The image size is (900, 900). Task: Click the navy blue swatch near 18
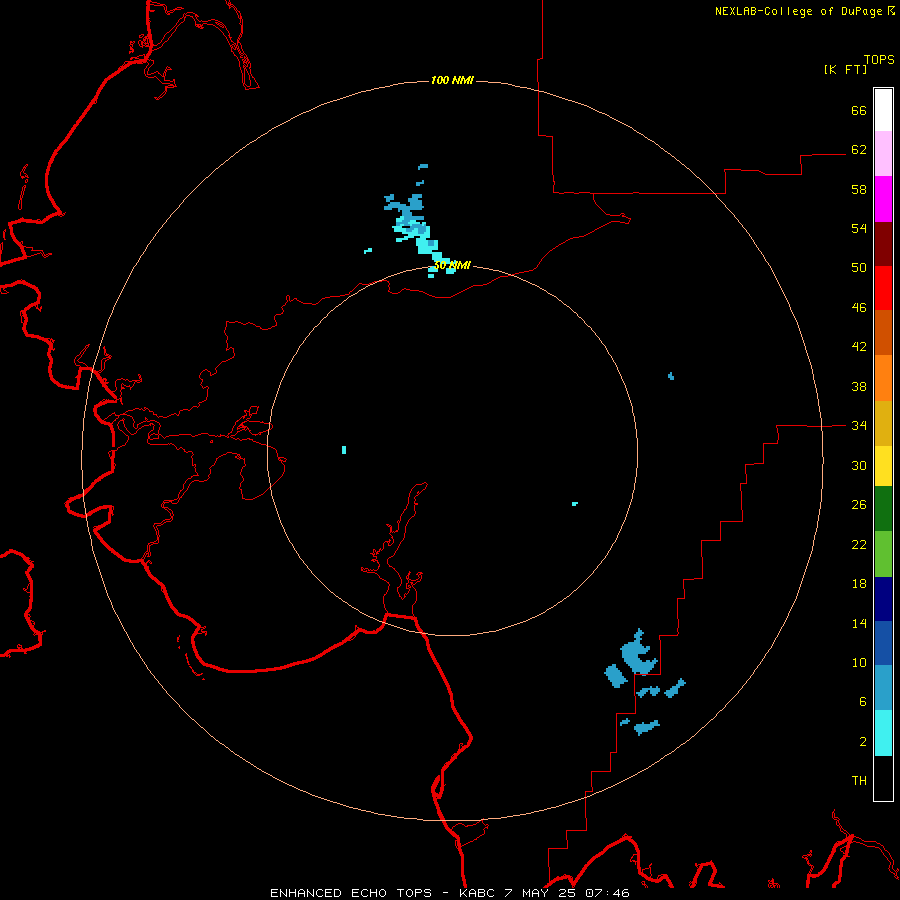coord(883,599)
